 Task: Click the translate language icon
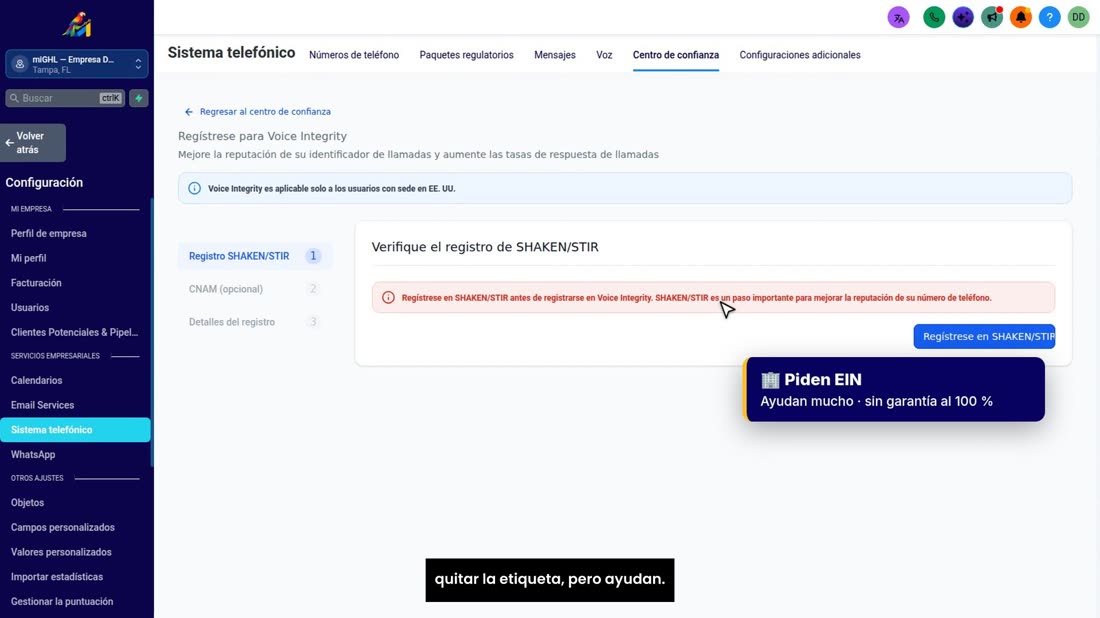[898, 18]
